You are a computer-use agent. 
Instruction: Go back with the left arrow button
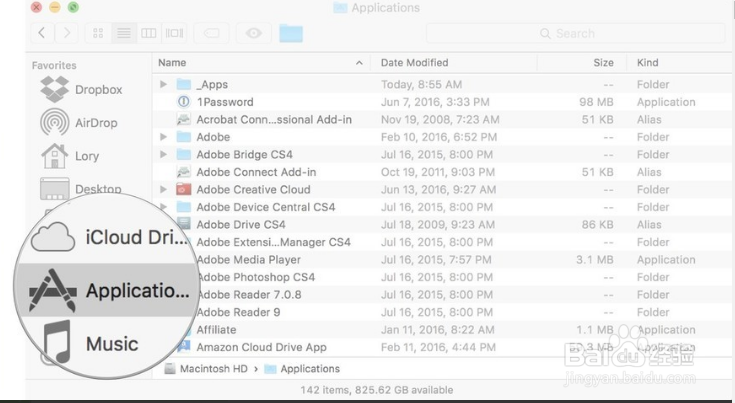click(42, 33)
